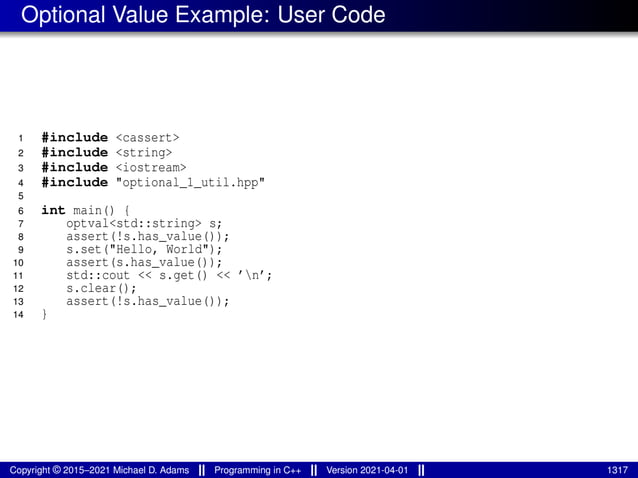Click the assert(s.has_value()) line 10
638x478 pixels.
pos(144,262)
